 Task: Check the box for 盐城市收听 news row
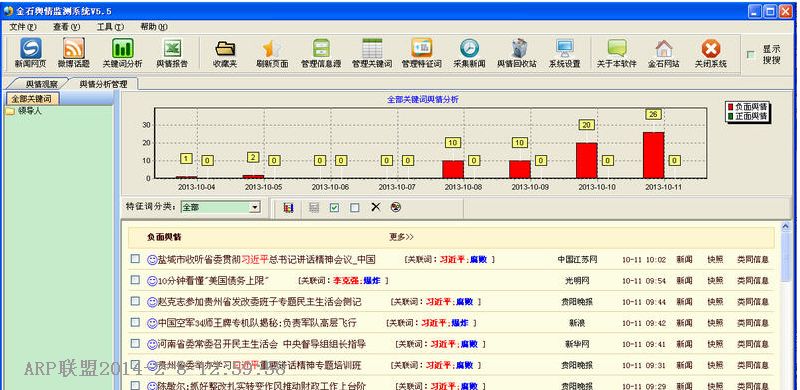coord(135,259)
